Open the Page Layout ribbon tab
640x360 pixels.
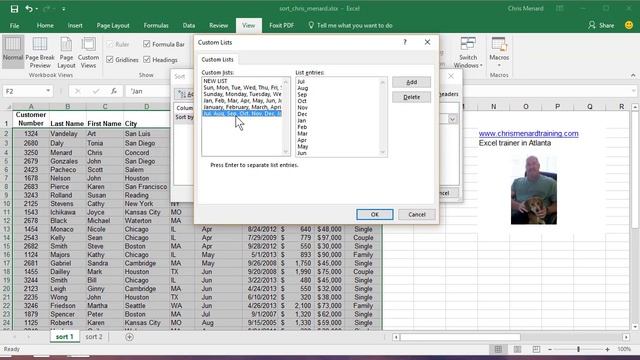pos(113,25)
